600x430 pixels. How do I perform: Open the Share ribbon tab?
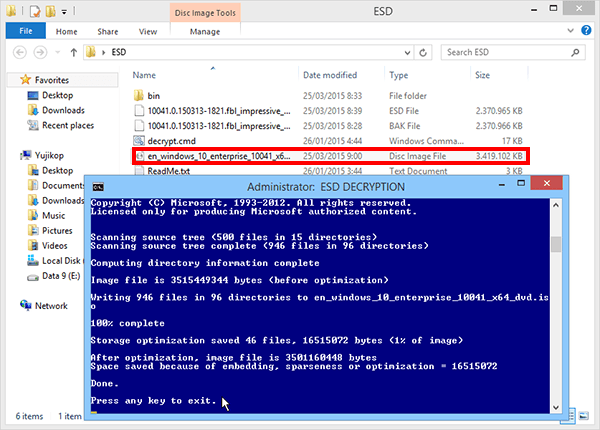point(108,32)
